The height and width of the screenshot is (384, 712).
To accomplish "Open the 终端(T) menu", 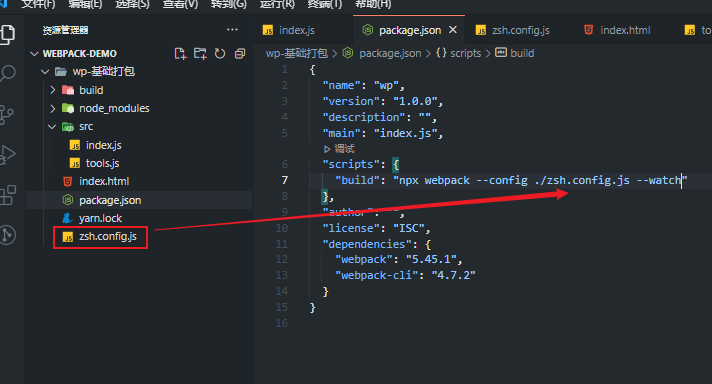I will (325, 5).
